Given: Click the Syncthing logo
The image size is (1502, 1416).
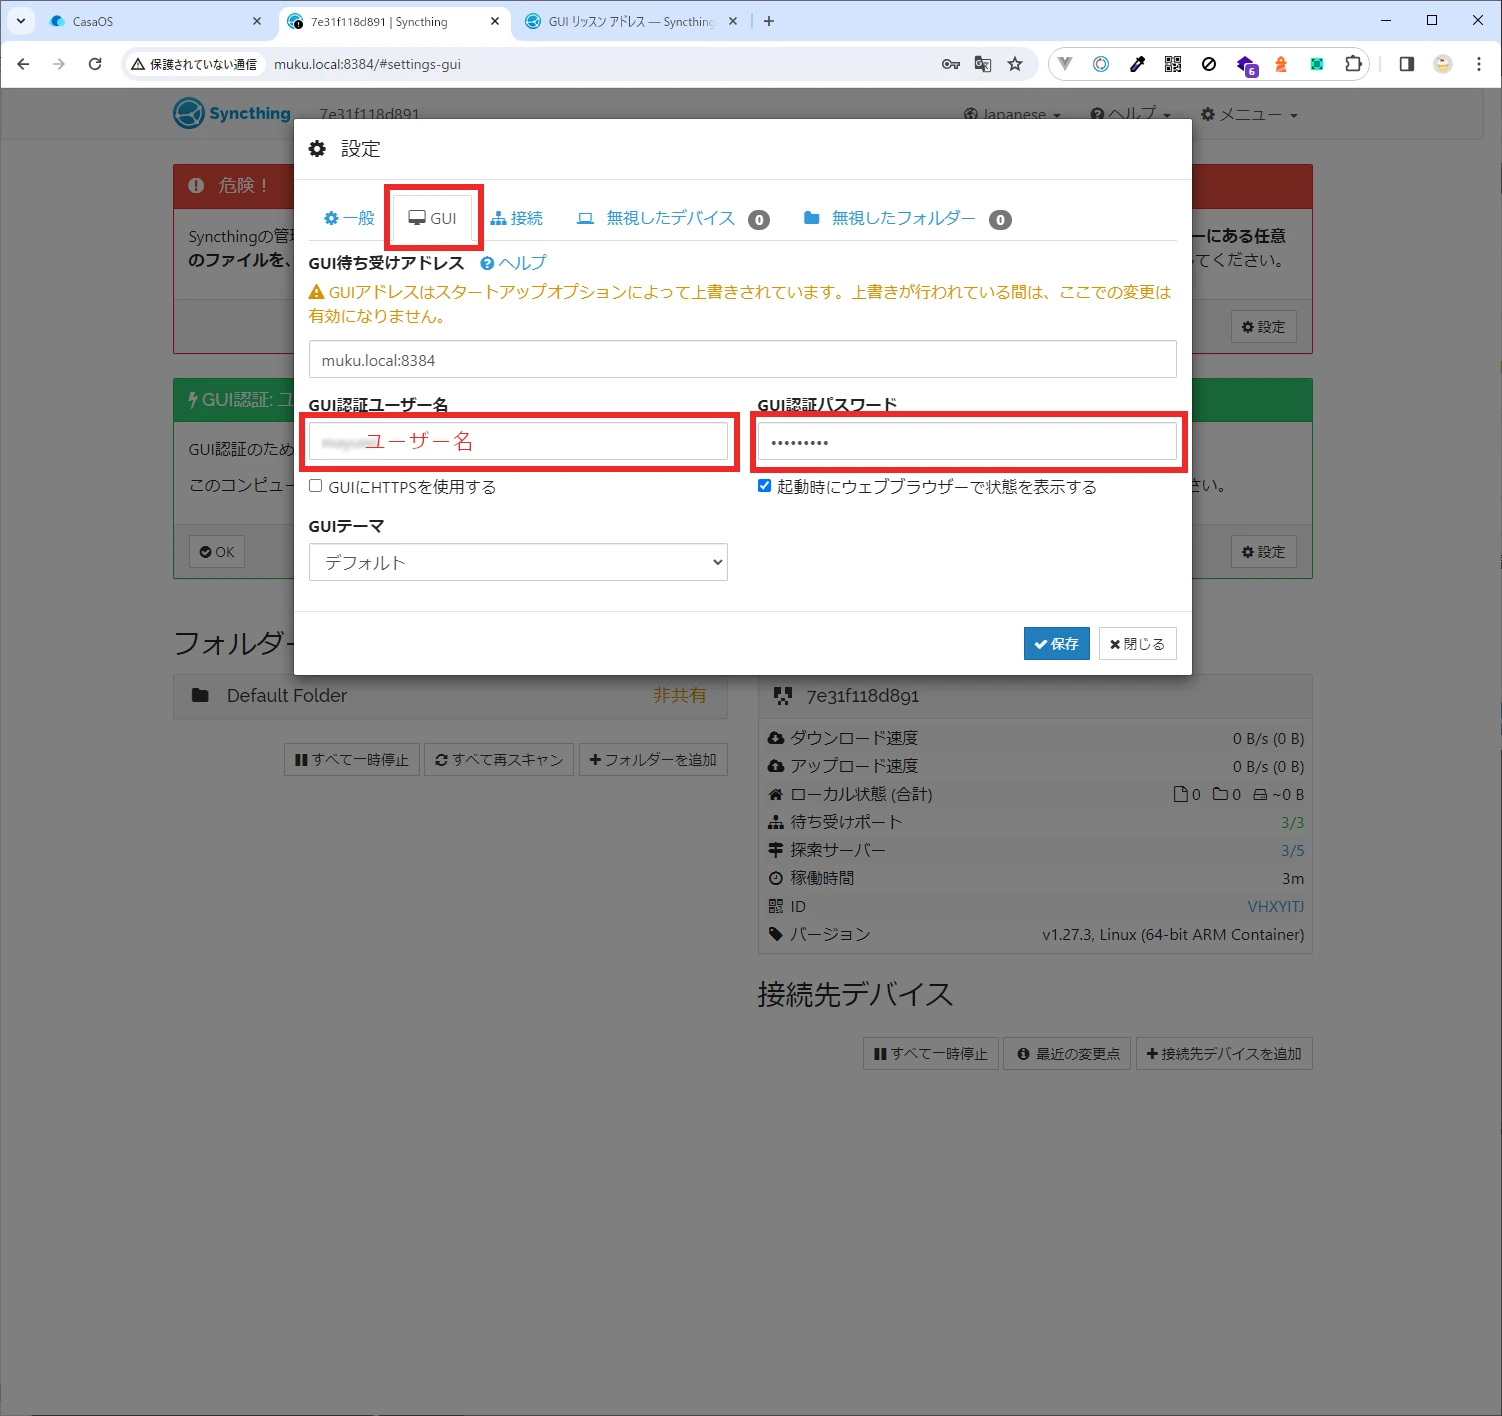Looking at the screenshot, I should pos(232,113).
